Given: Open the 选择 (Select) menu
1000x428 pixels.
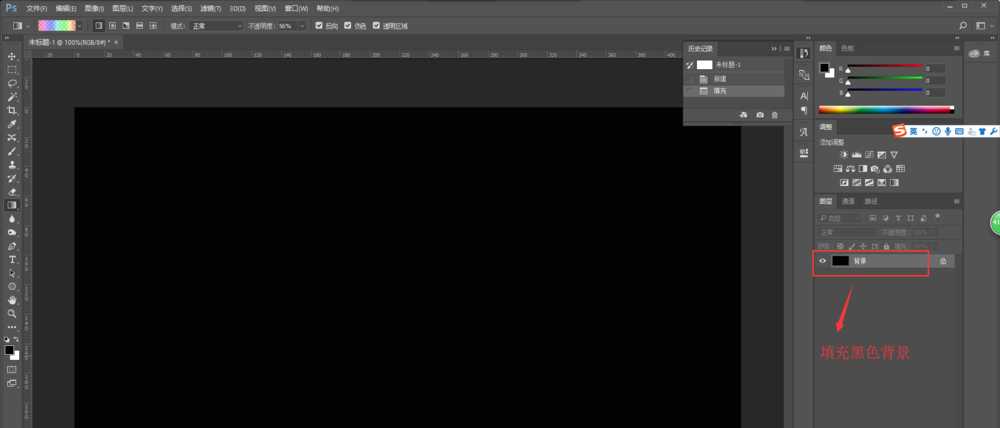Looking at the screenshot, I should coord(181,9).
